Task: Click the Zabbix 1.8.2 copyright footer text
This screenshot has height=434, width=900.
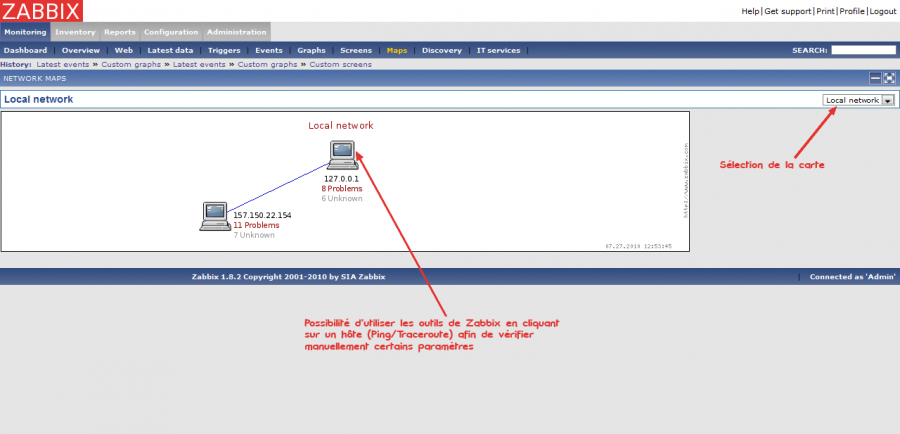Action: 288,277
